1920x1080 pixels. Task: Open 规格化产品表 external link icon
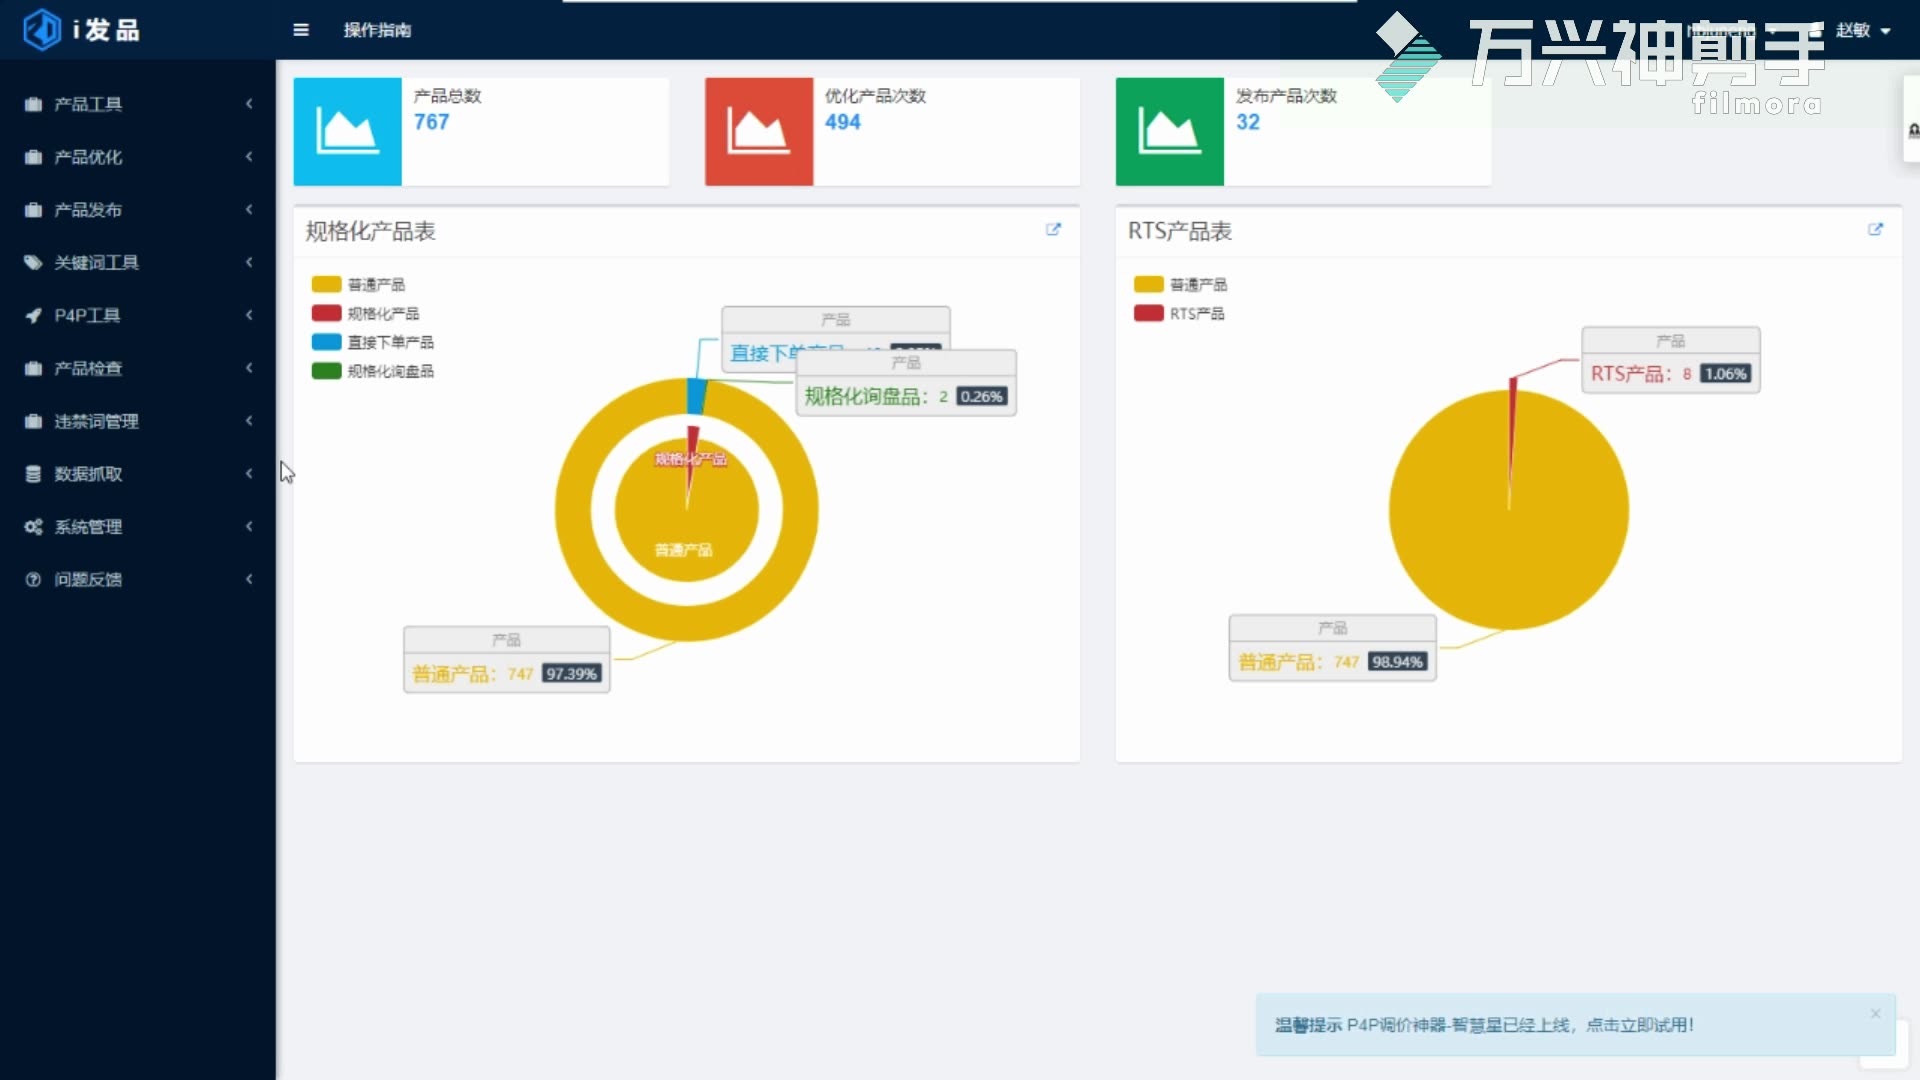pyautogui.click(x=1053, y=230)
